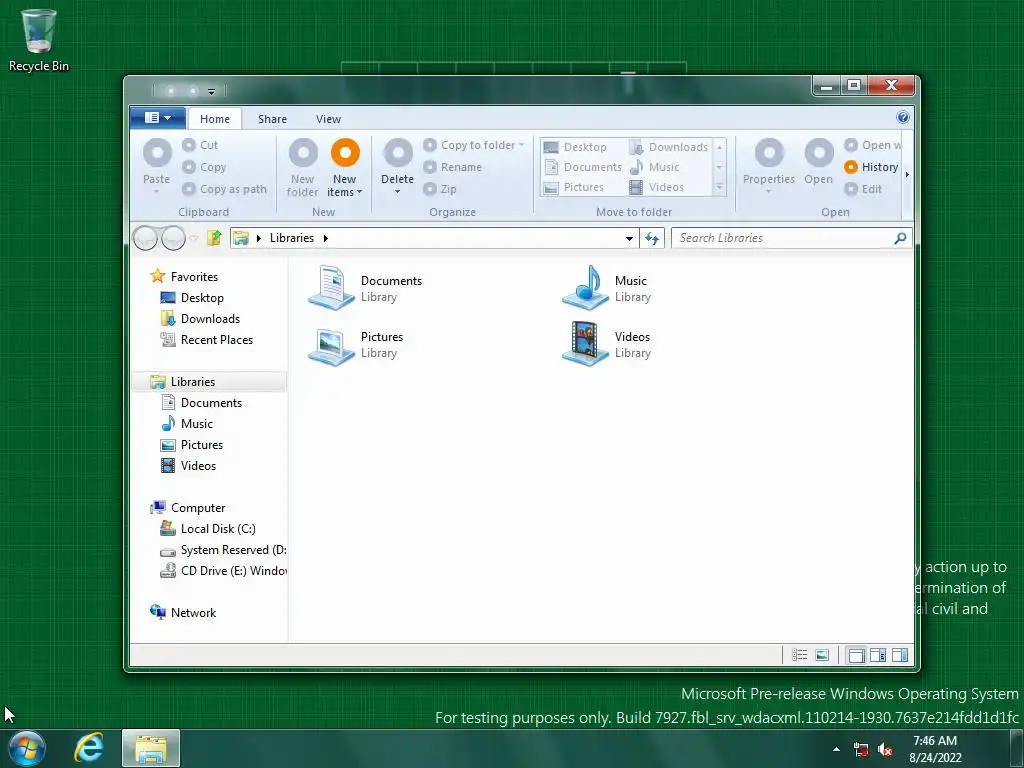Launch Internet Explorer from taskbar
This screenshot has height=768, width=1024.
point(89,748)
